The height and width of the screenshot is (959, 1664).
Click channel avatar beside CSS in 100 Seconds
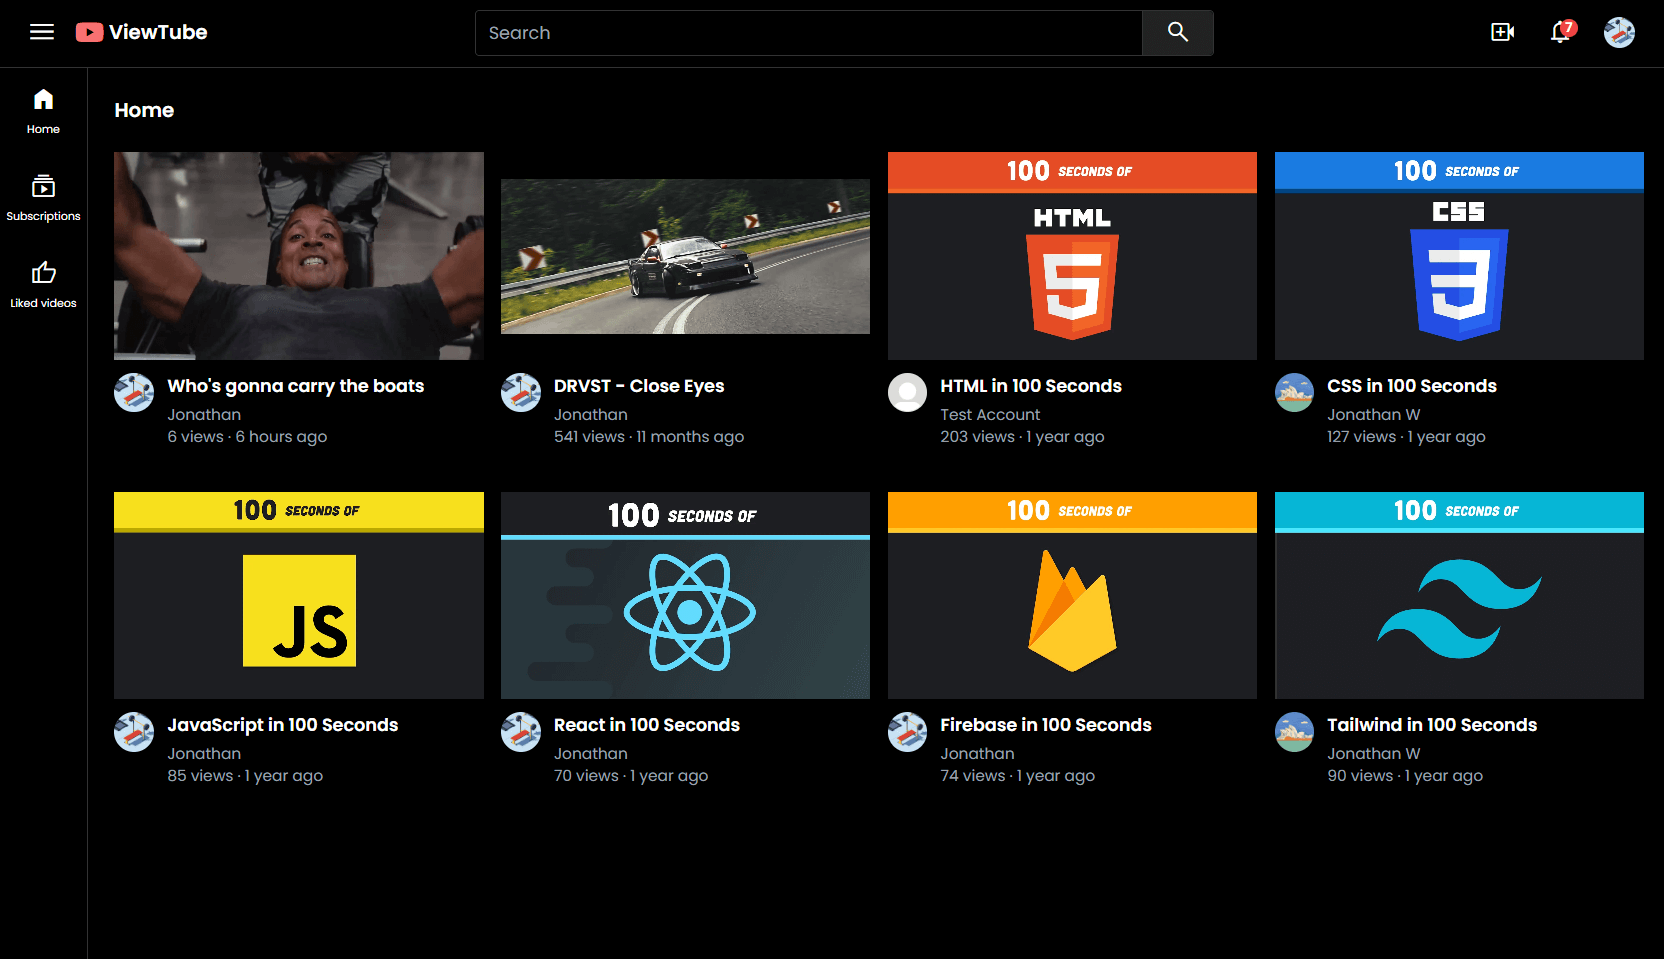(1295, 393)
